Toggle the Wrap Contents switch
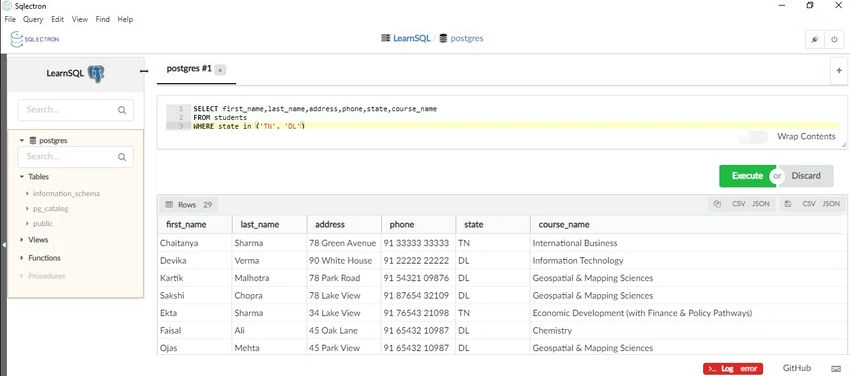Image resolution: width=850 pixels, height=376 pixels. 754,137
